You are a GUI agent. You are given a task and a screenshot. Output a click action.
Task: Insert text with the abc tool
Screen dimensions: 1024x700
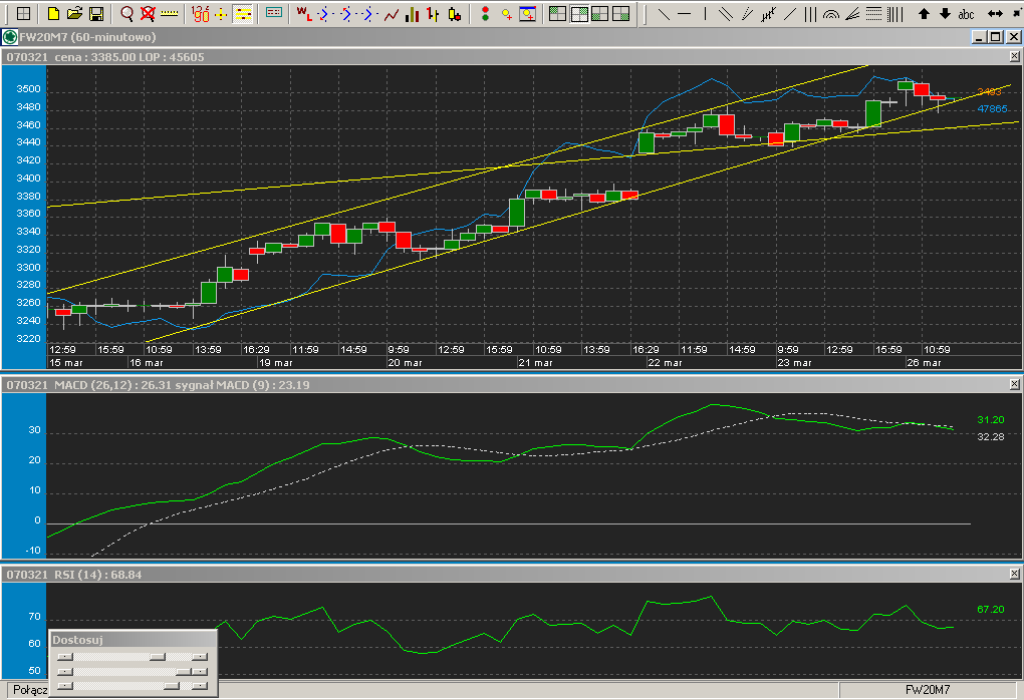966,14
